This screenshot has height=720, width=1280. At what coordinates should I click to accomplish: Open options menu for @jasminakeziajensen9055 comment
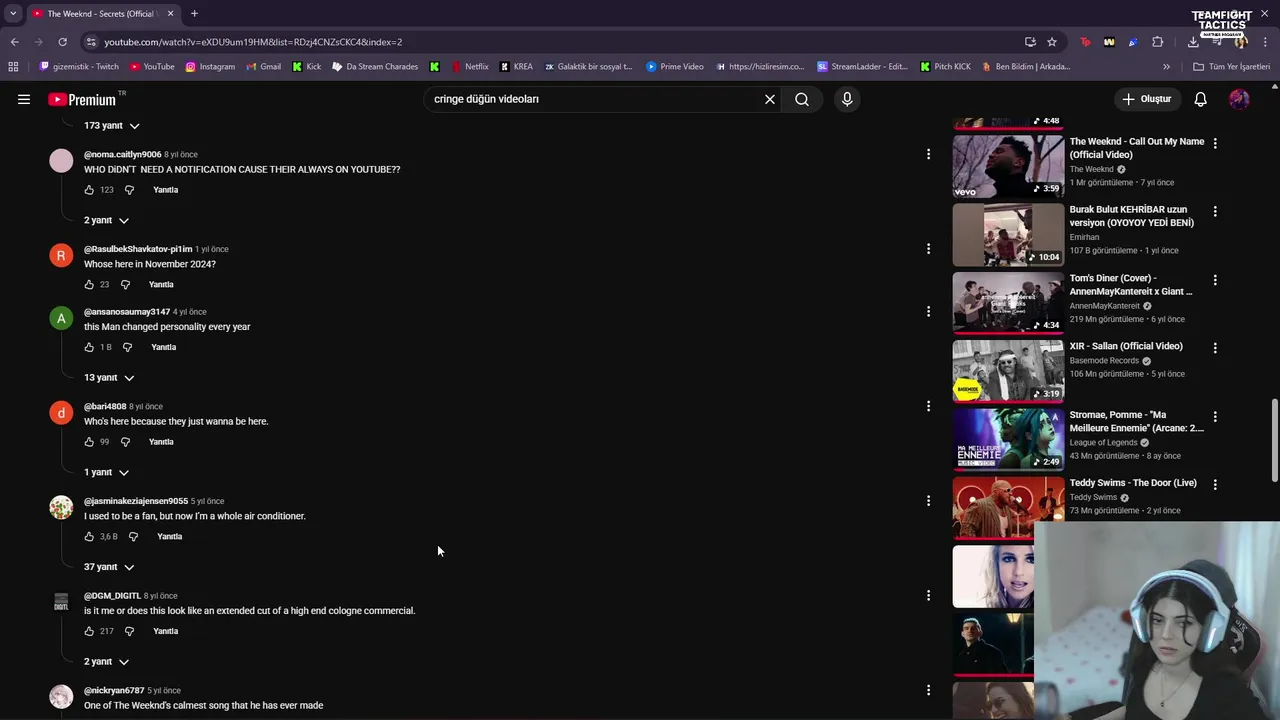[928, 500]
